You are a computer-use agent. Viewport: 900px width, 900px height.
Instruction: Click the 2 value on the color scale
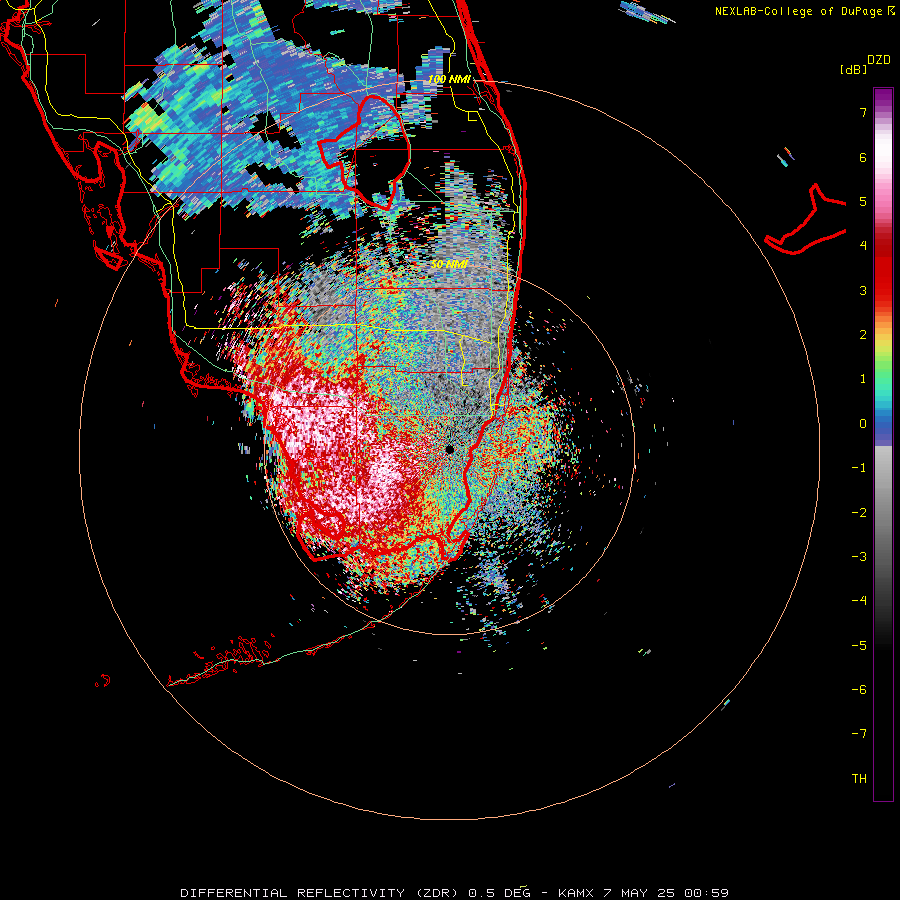tap(863, 335)
